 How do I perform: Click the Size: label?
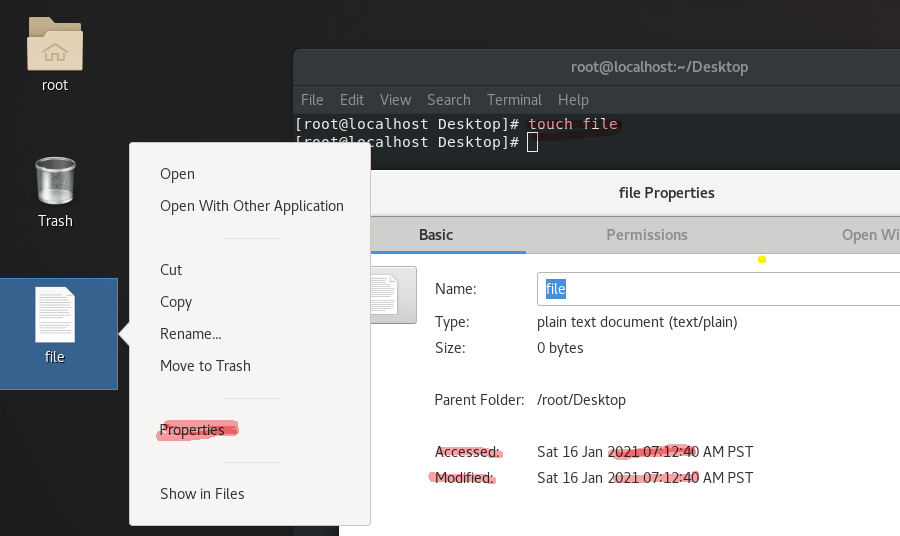450,348
